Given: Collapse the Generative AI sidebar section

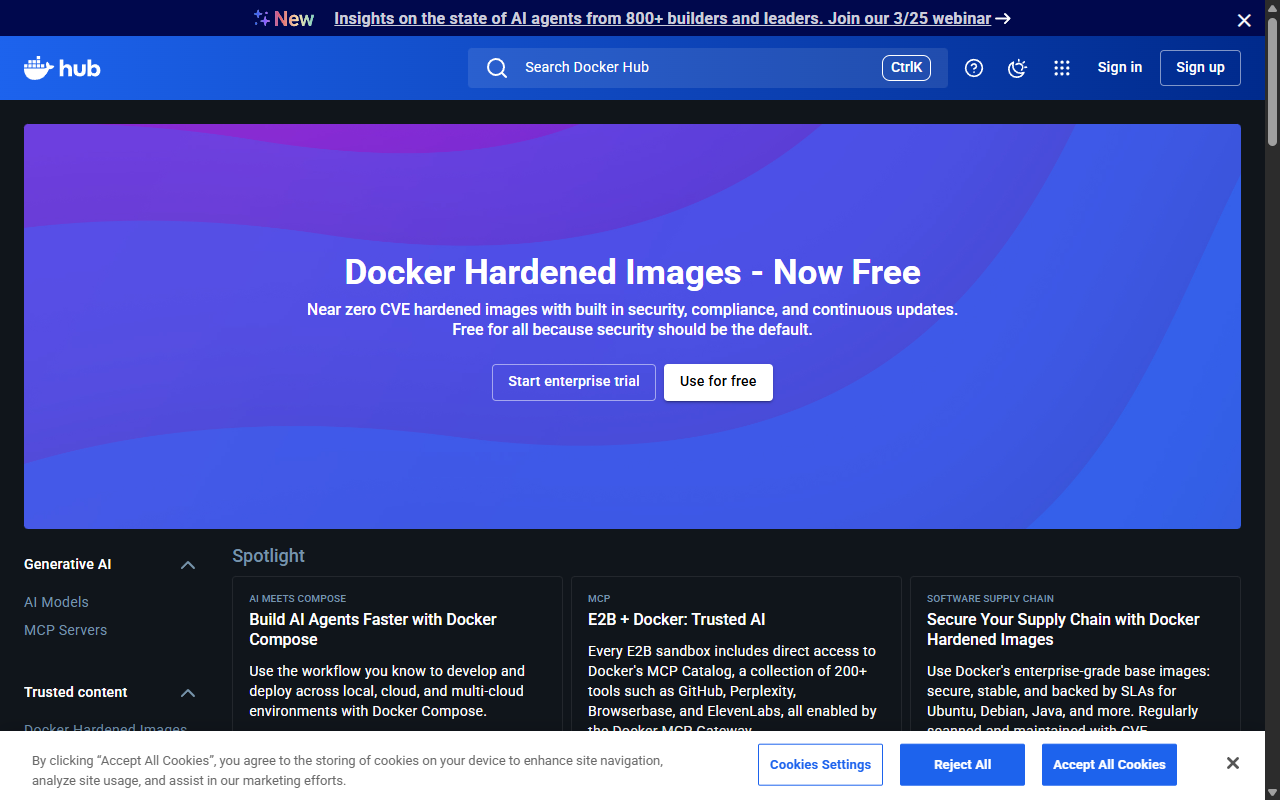Looking at the screenshot, I should click(187, 564).
